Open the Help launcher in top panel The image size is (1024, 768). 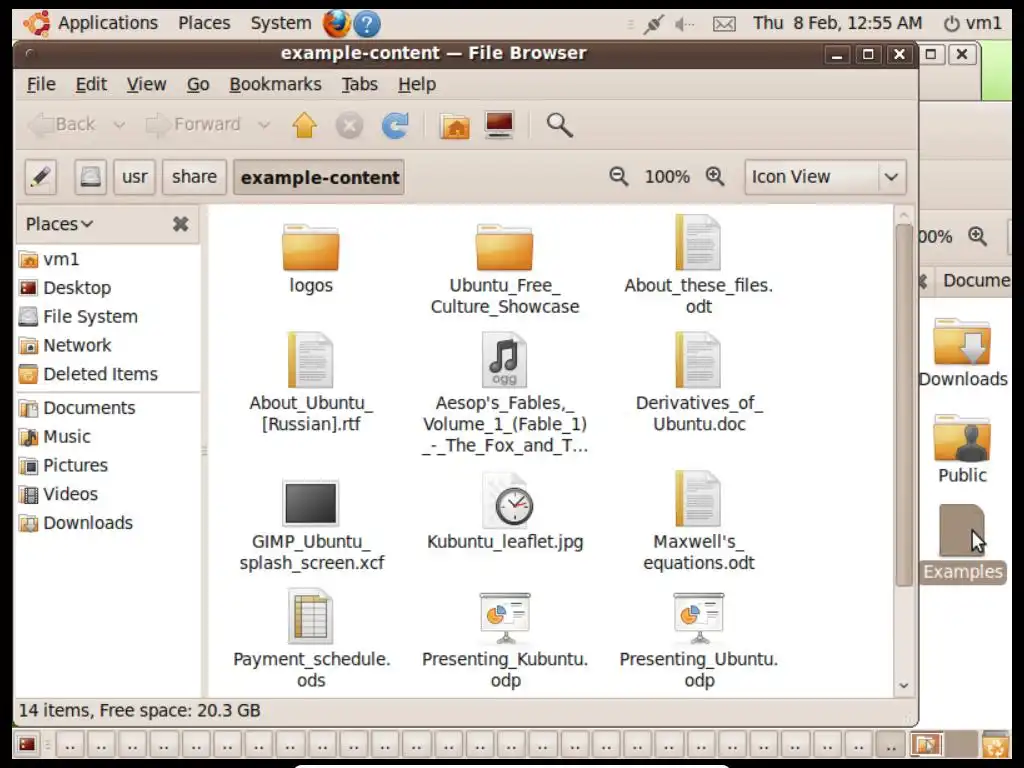tap(367, 24)
